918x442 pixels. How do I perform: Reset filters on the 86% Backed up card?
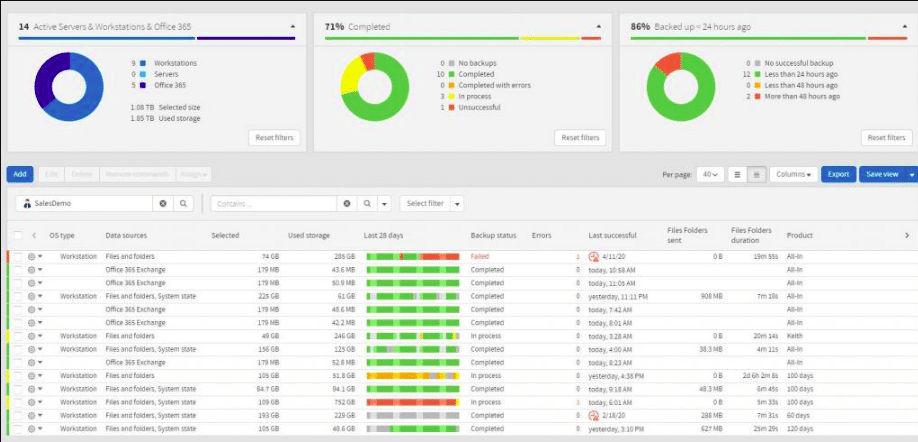tap(886, 138)
